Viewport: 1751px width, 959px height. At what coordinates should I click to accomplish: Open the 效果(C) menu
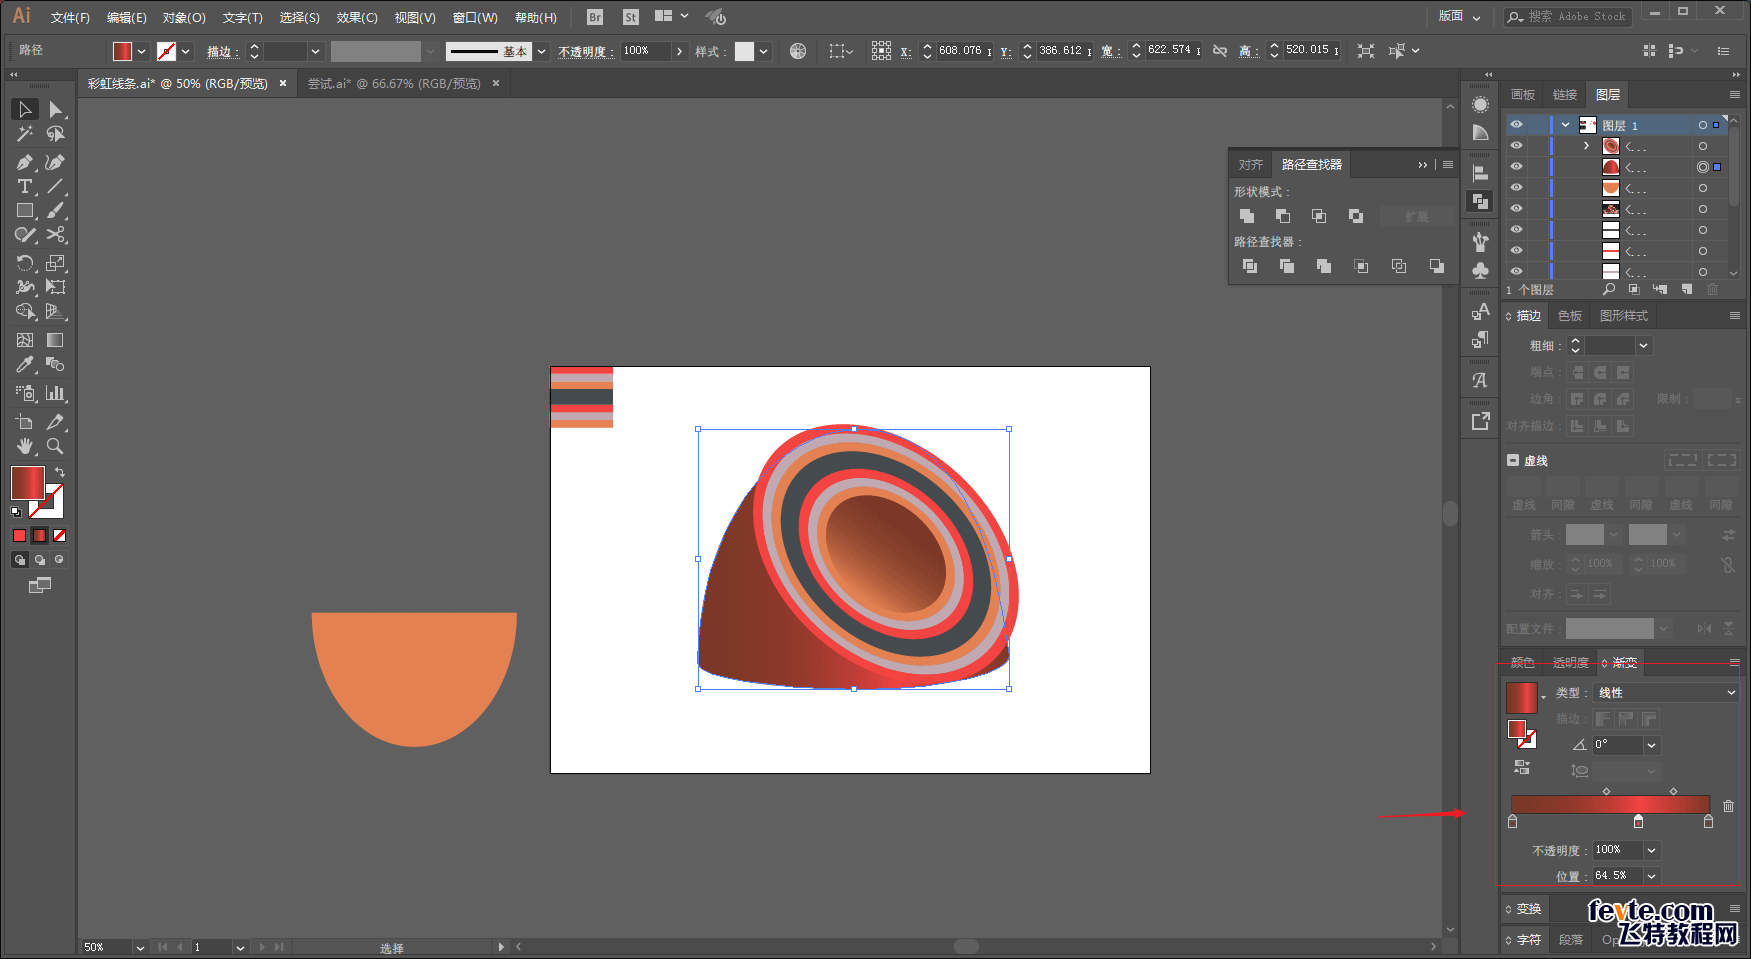[x=356, y=17]
